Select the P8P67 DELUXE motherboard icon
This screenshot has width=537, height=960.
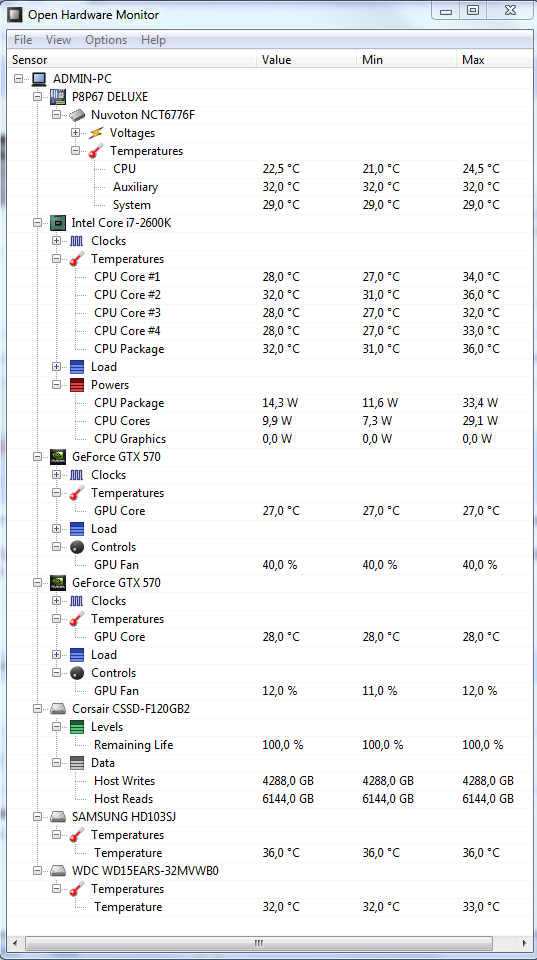click(58, 97)
